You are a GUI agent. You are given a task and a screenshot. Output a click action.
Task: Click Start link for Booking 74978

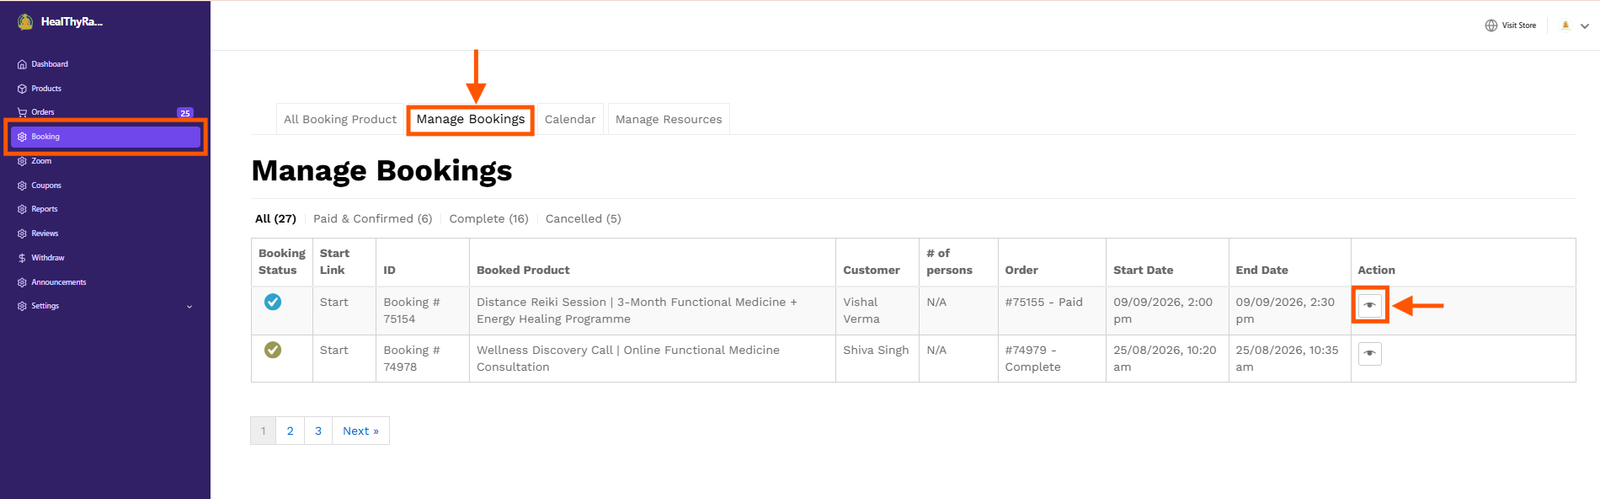(334, 350)
